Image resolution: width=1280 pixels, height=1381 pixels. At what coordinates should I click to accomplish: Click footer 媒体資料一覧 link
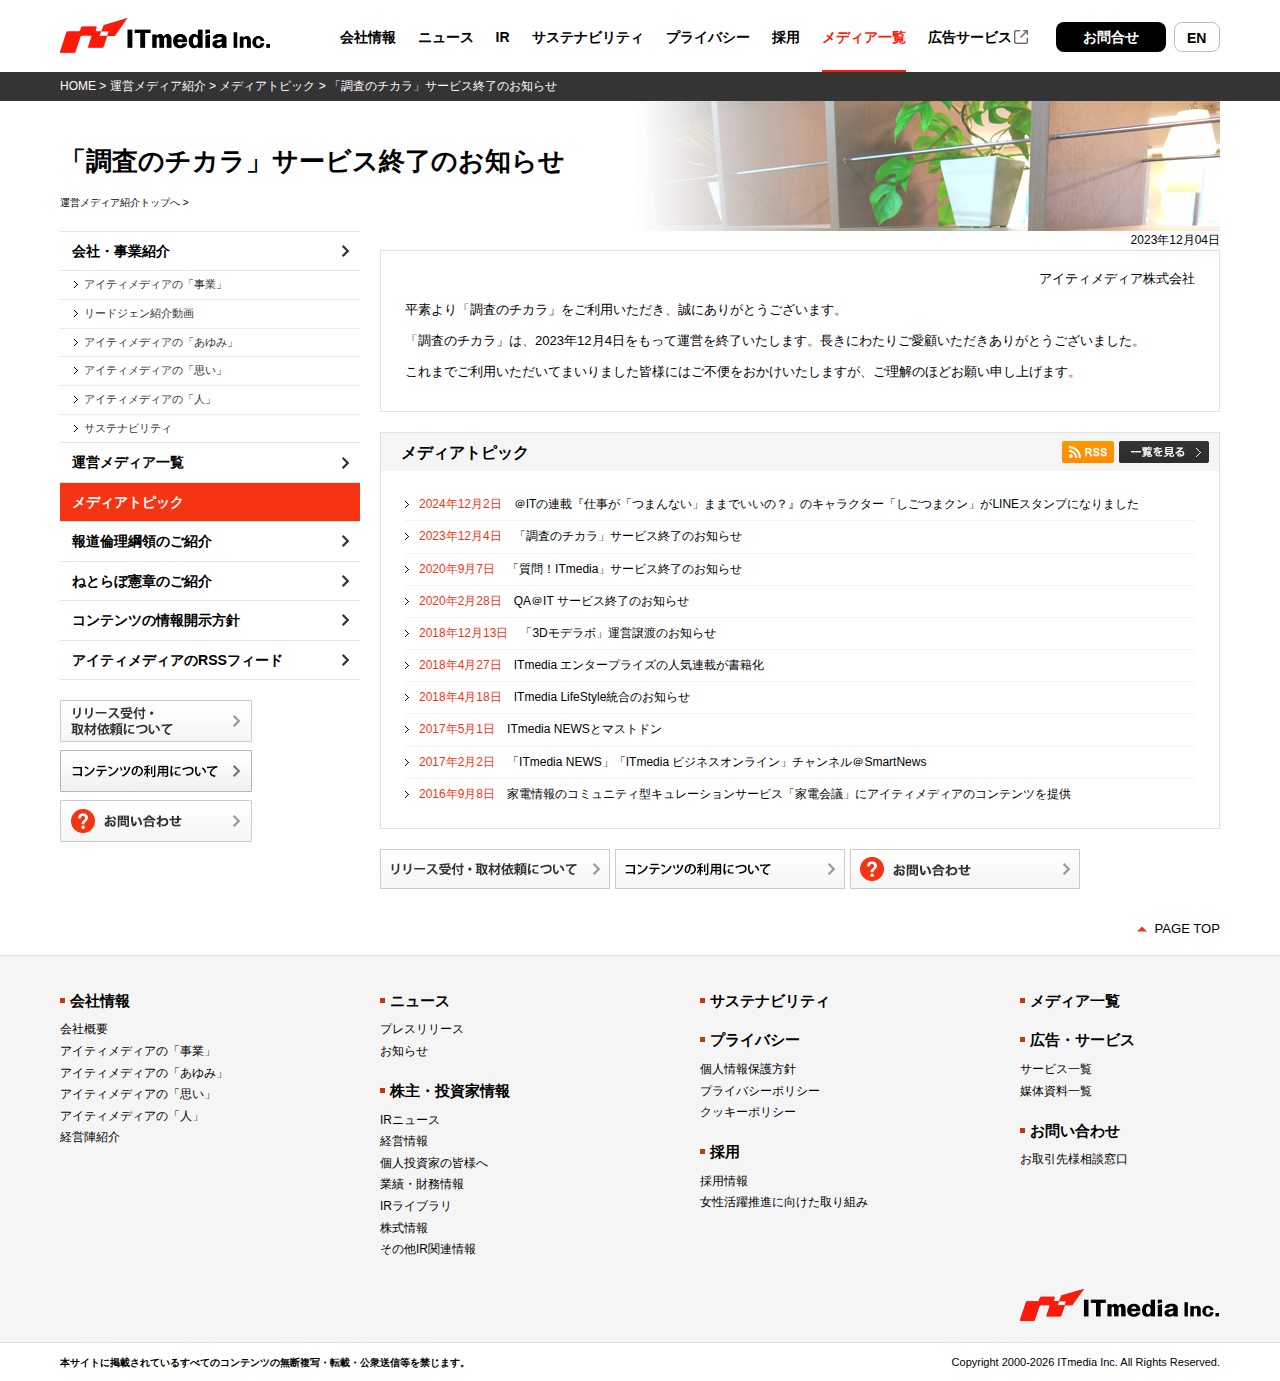click(x=1056, y=1091)
